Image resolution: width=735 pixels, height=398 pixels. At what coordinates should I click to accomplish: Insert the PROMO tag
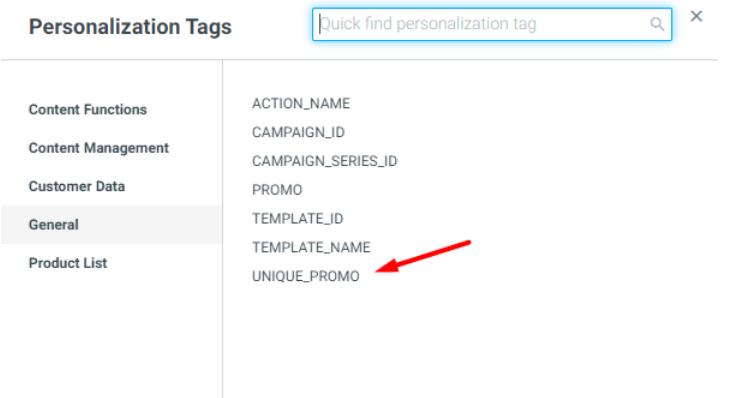277,190
